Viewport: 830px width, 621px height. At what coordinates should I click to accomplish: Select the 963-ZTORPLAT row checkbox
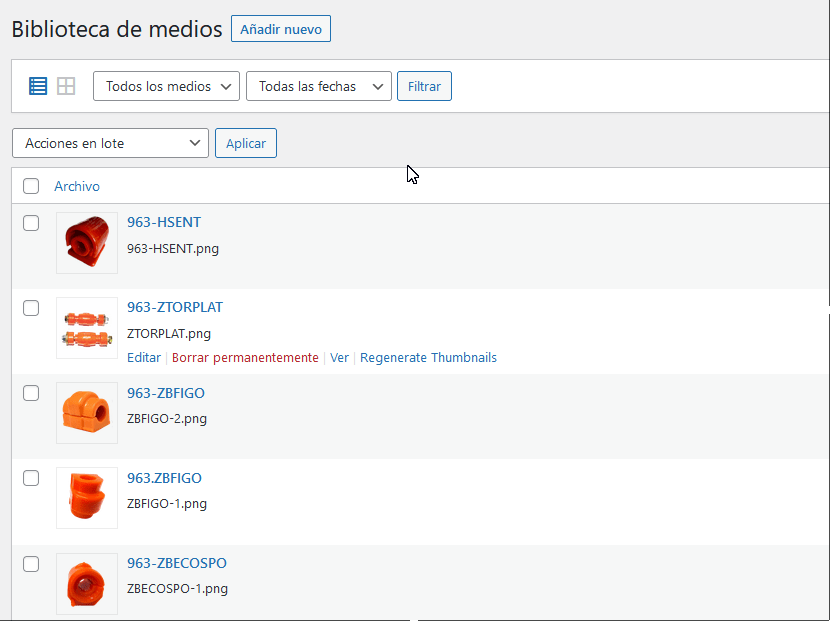point(31,308)
